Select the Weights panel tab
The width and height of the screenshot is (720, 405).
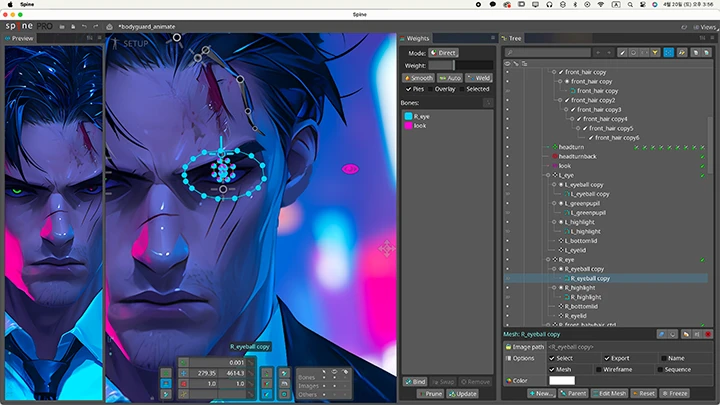pos(415,39)
